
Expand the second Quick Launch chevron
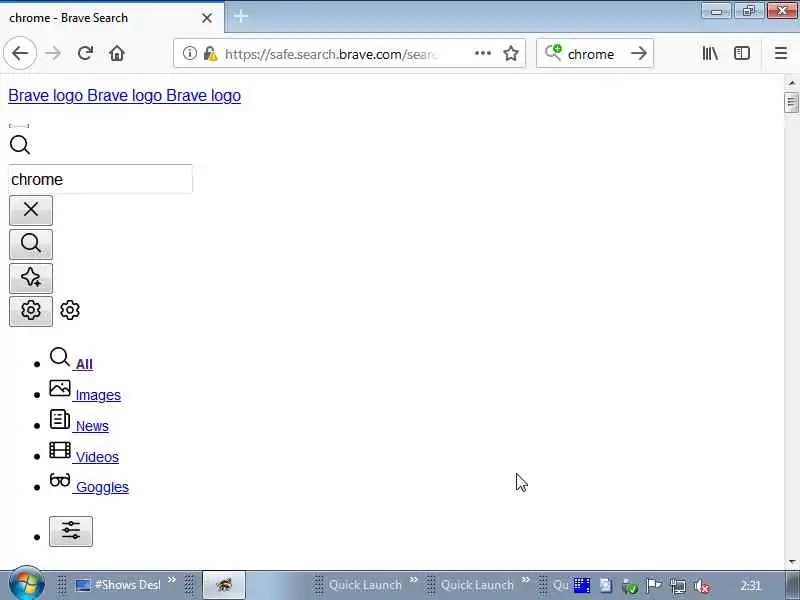(526, 580)
